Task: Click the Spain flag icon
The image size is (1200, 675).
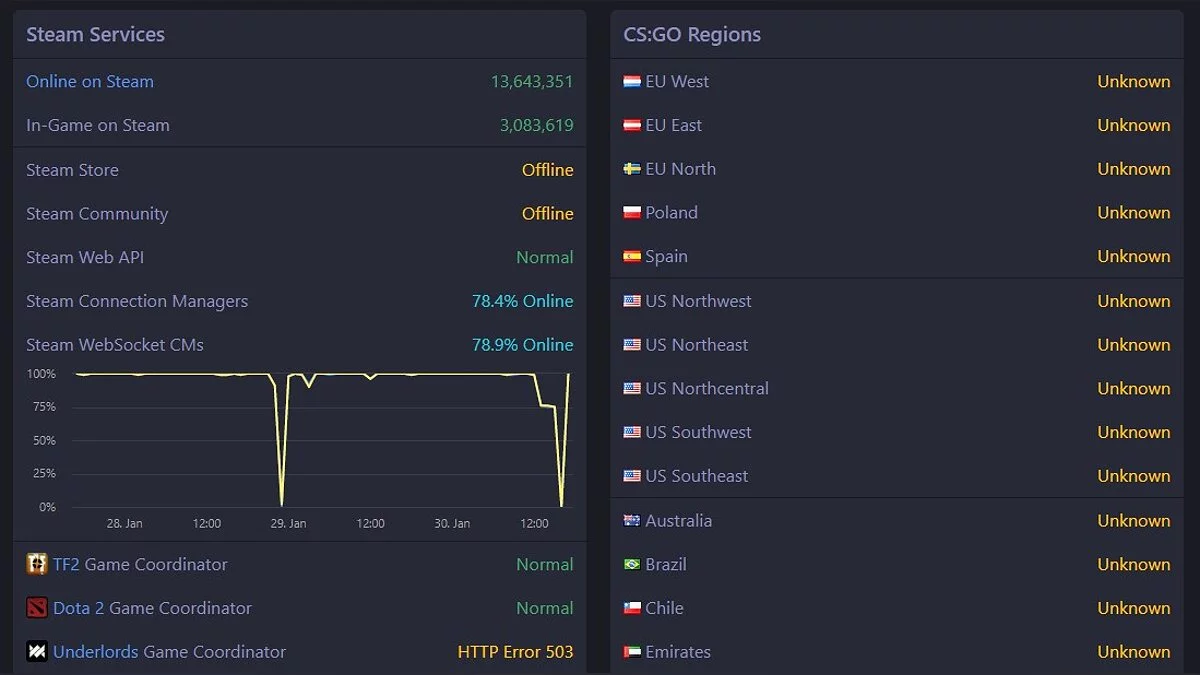Action: coord(632,257)
